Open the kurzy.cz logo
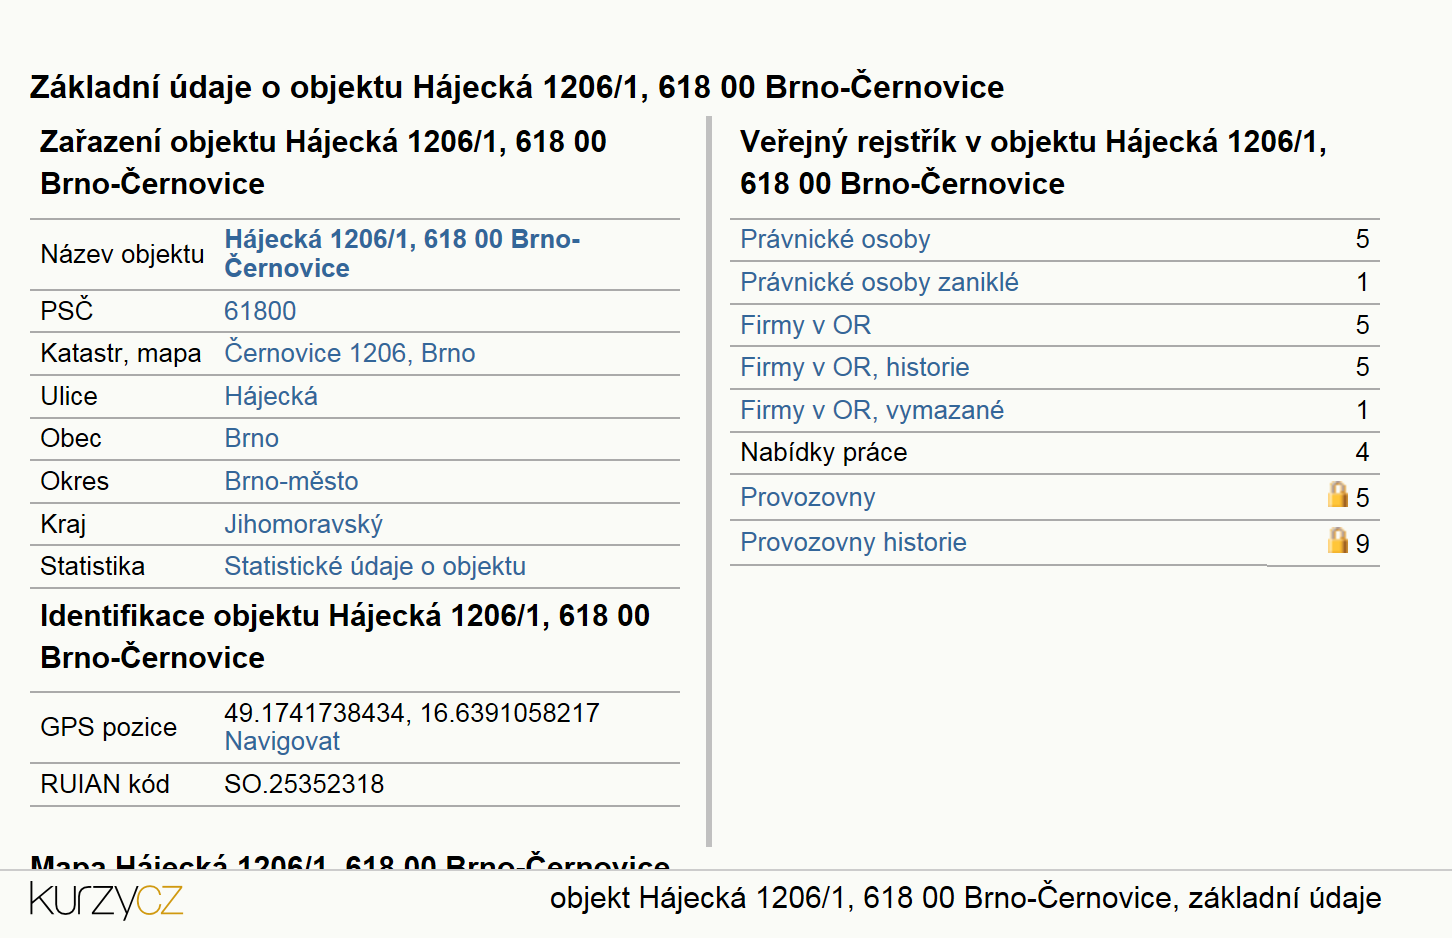Image resolution: width=1452 pixels, height=938 pixels. point(106,899)
